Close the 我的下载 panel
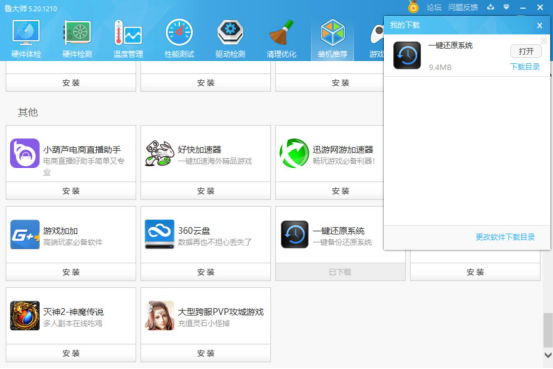The image size is (553, 369). 540,25
